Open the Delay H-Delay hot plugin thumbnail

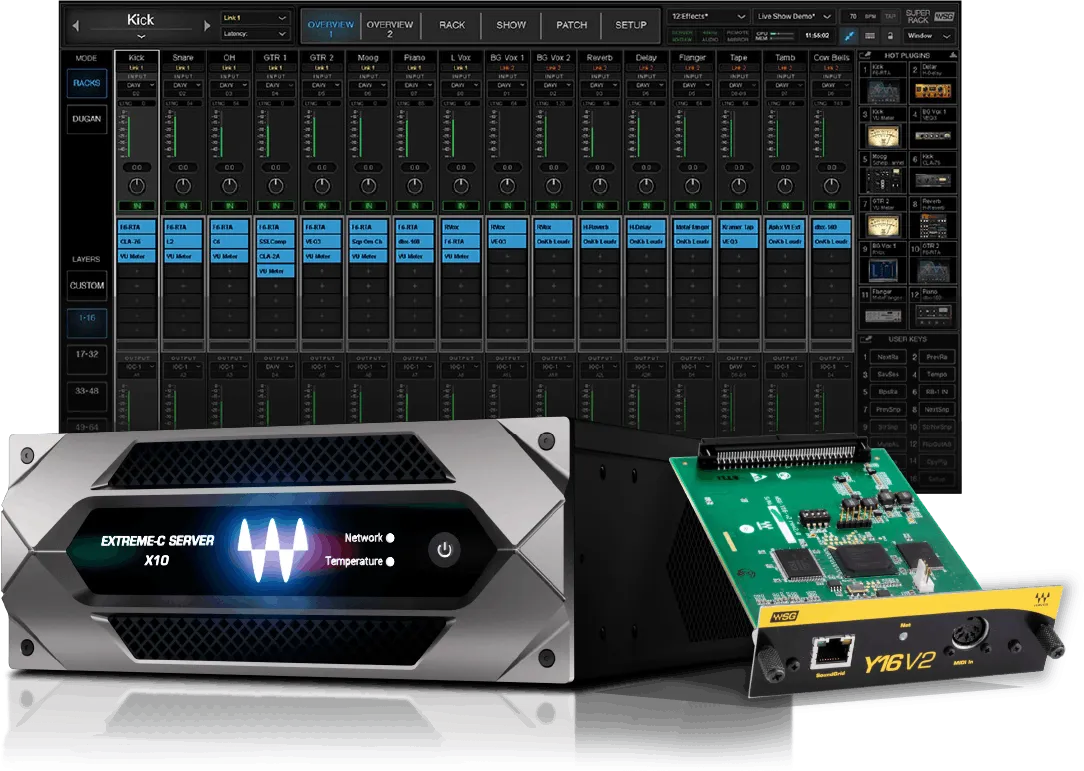tap(933, 90)
